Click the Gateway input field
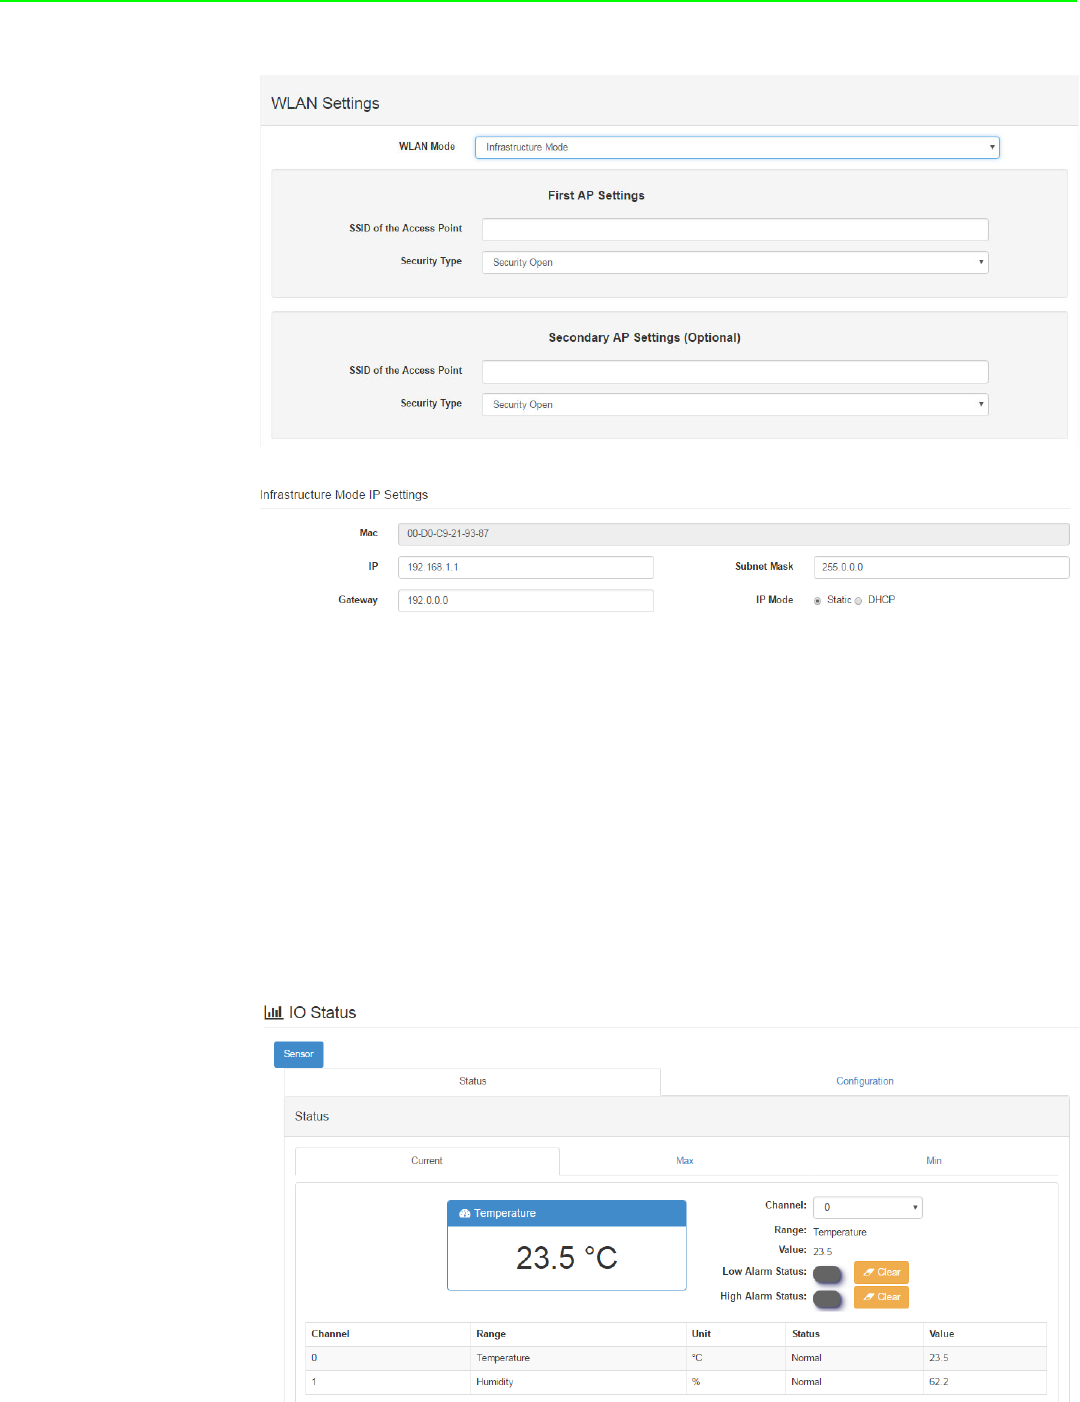This screenshot has height=1402, width=1080. click(526, 600)
